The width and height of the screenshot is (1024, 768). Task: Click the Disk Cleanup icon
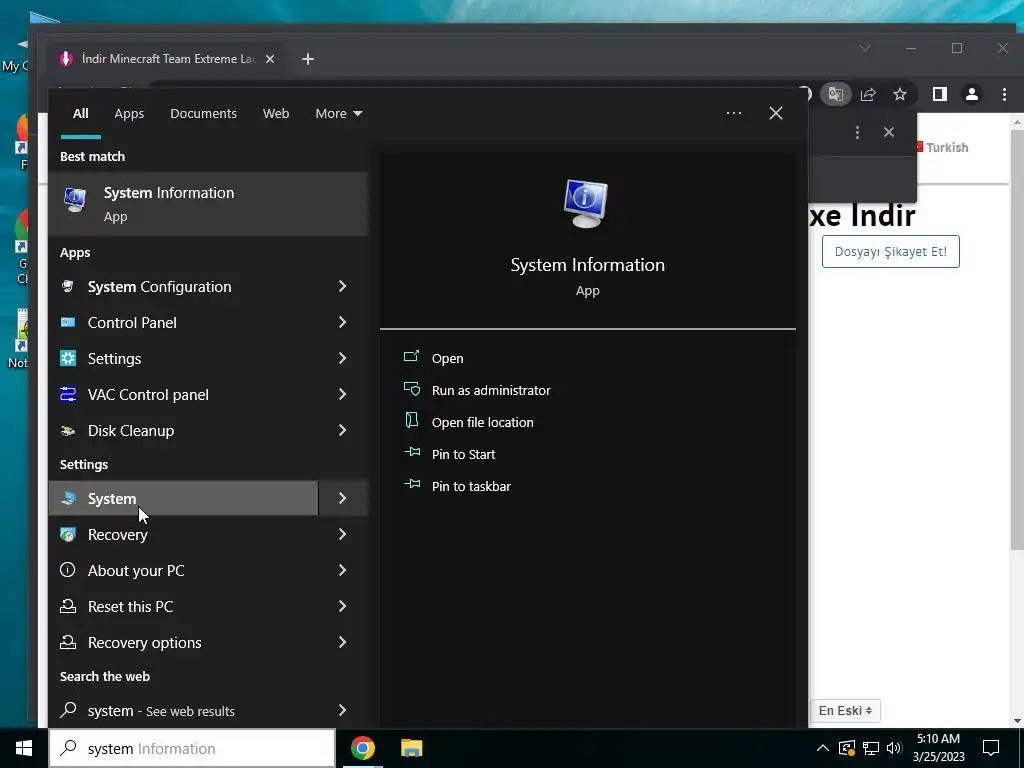pyautogui.click(x=68, y=430)
